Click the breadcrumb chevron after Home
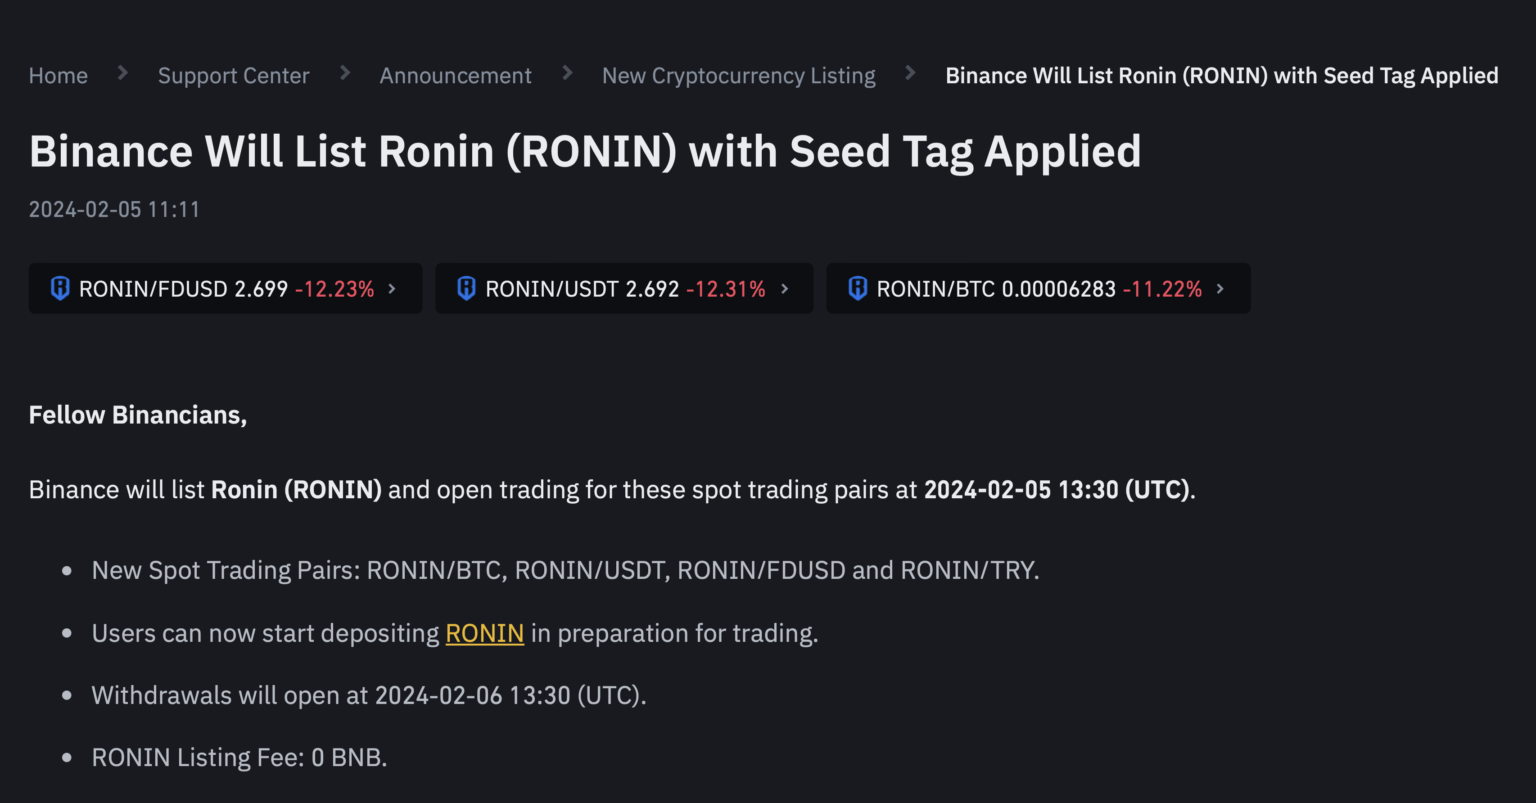1536x803 pixels. (123, 73)
